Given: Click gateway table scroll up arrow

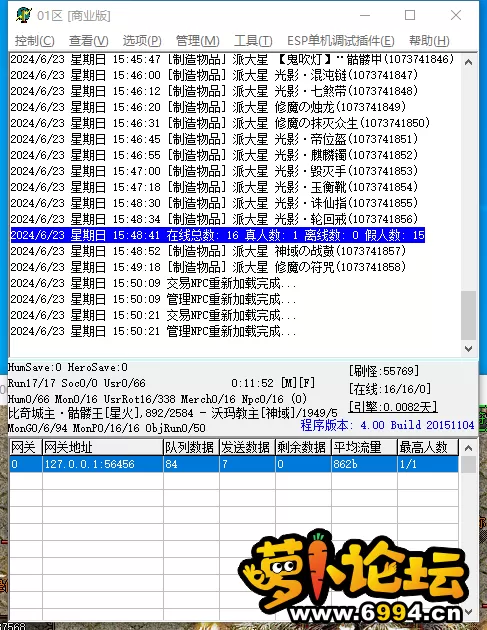Looking at the screenshot, I should click(x=468, y=448).
